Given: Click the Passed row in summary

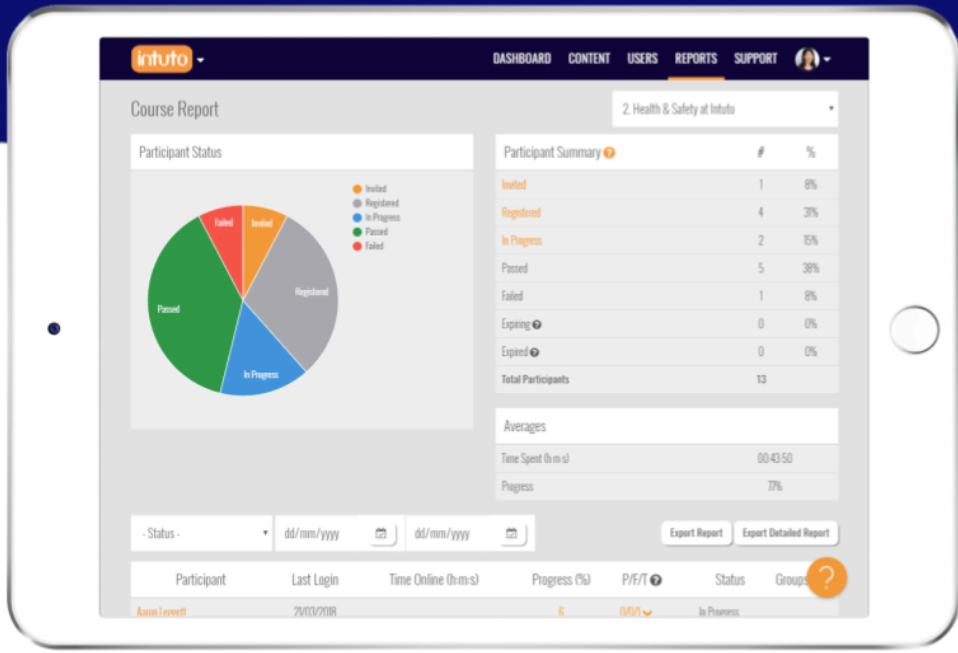Looking at the screenshot, I should pyautogui.click(x=667, y=268).
